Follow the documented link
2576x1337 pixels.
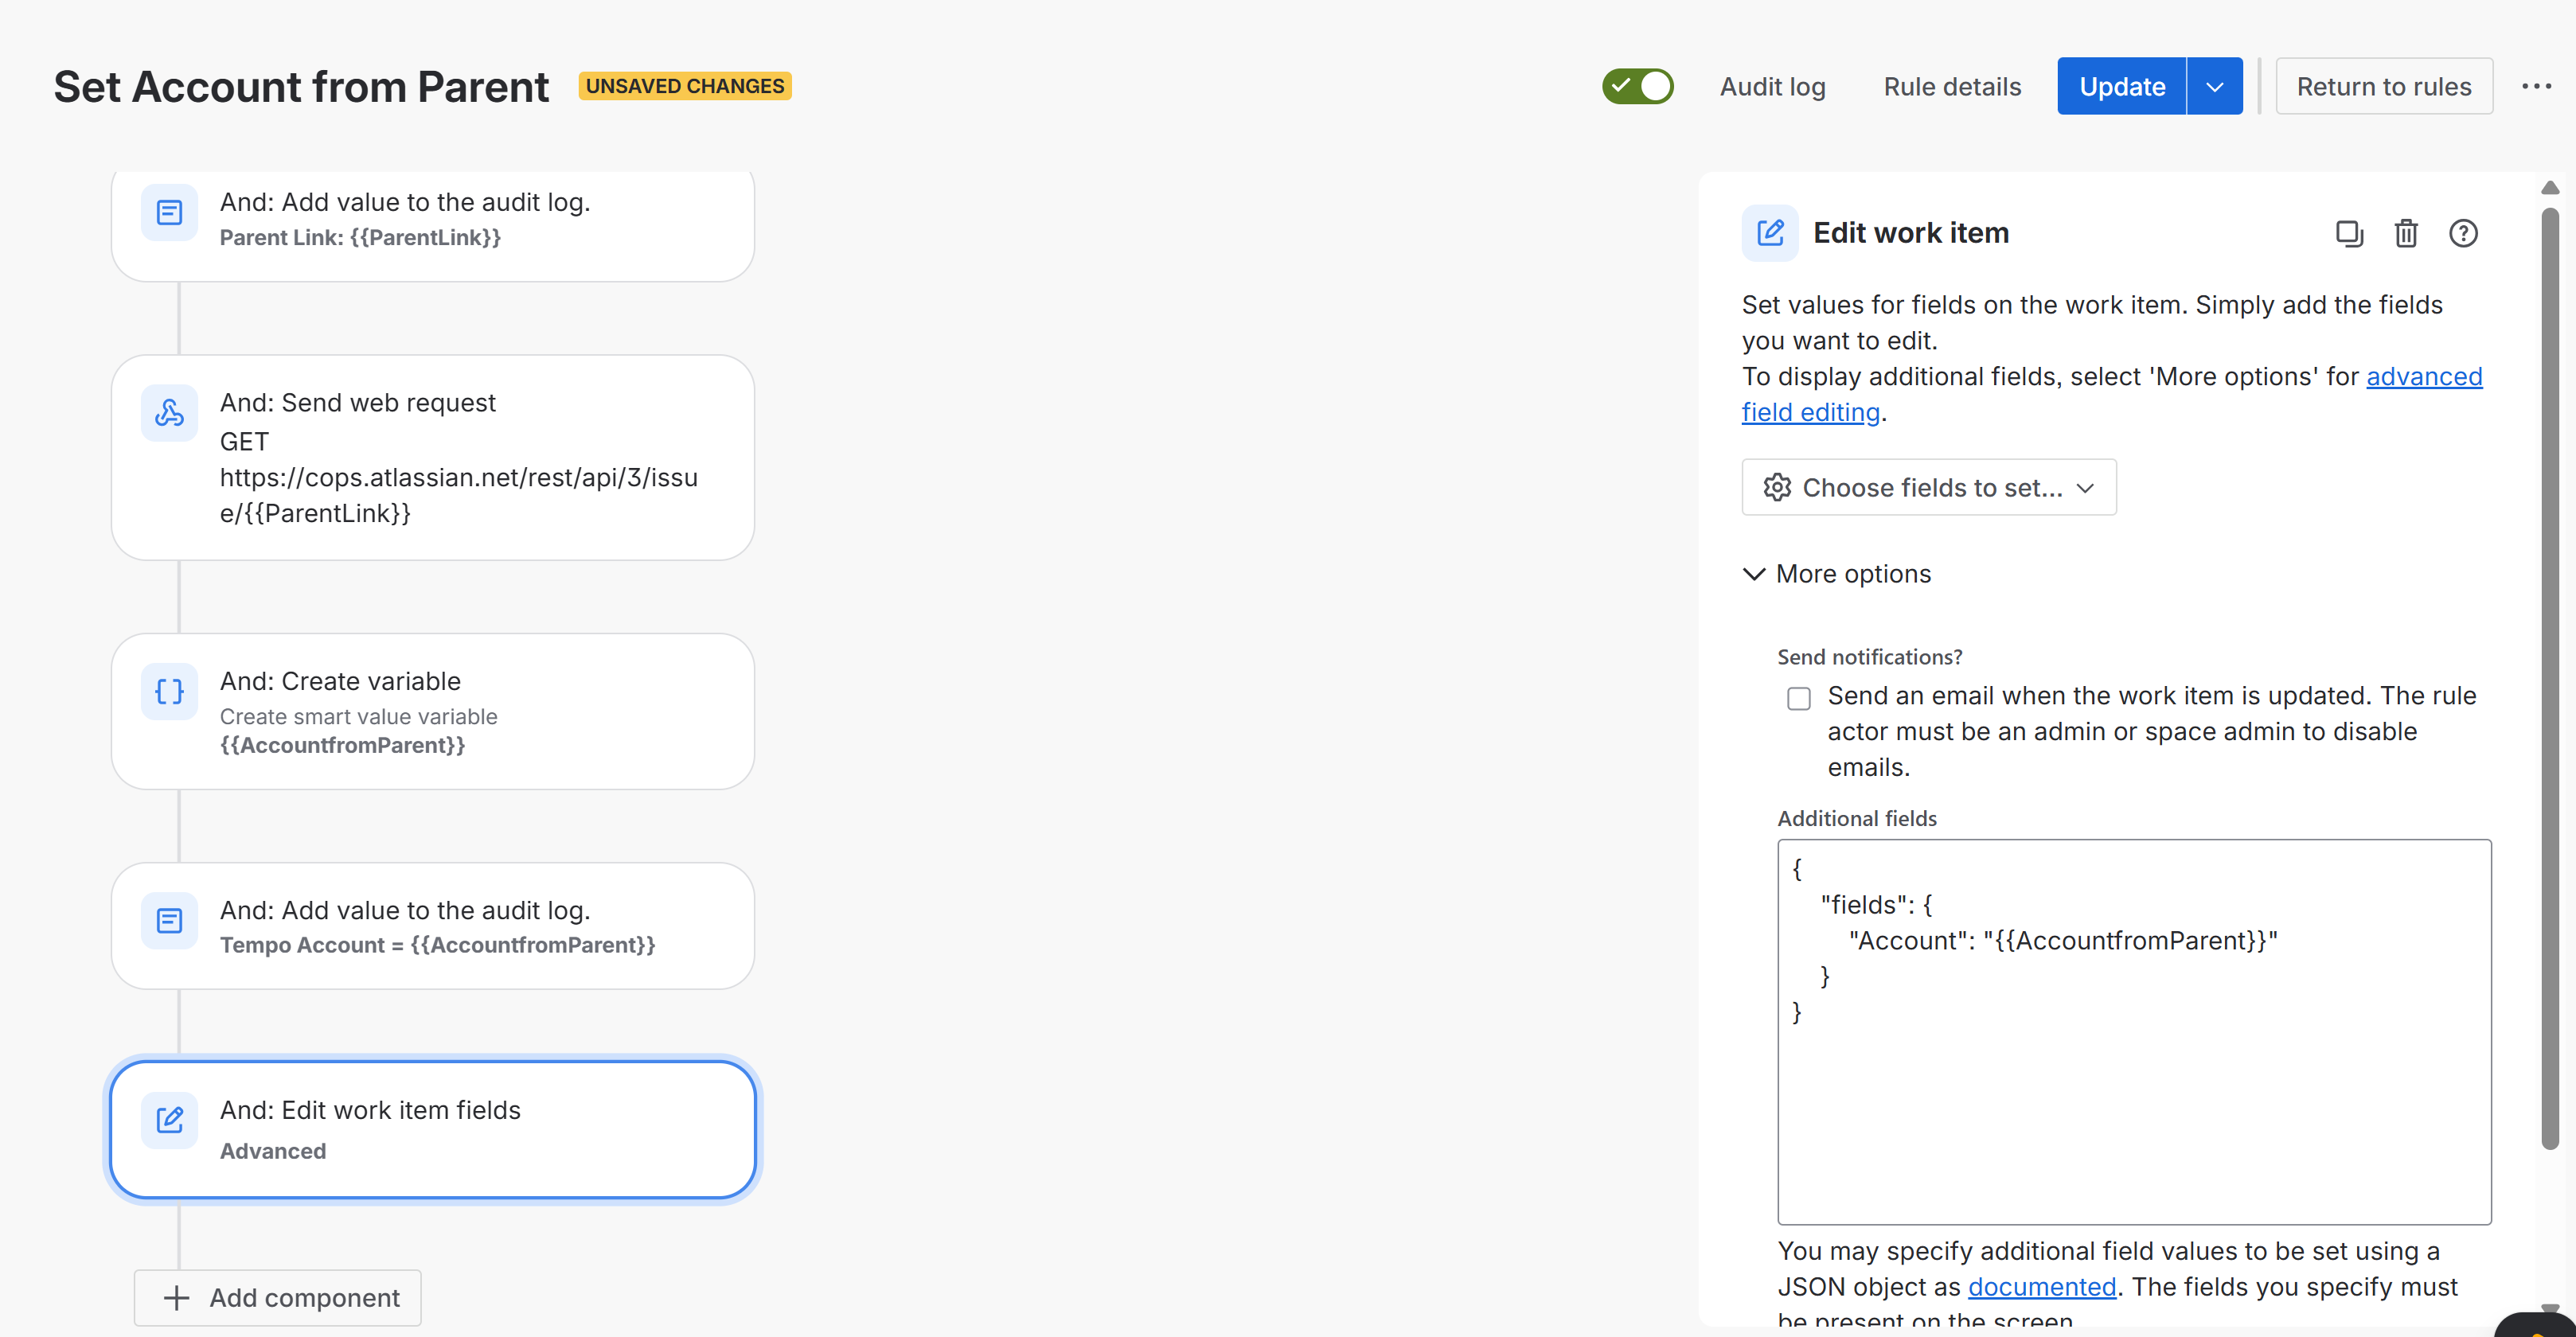(x=2042, y=1287)
